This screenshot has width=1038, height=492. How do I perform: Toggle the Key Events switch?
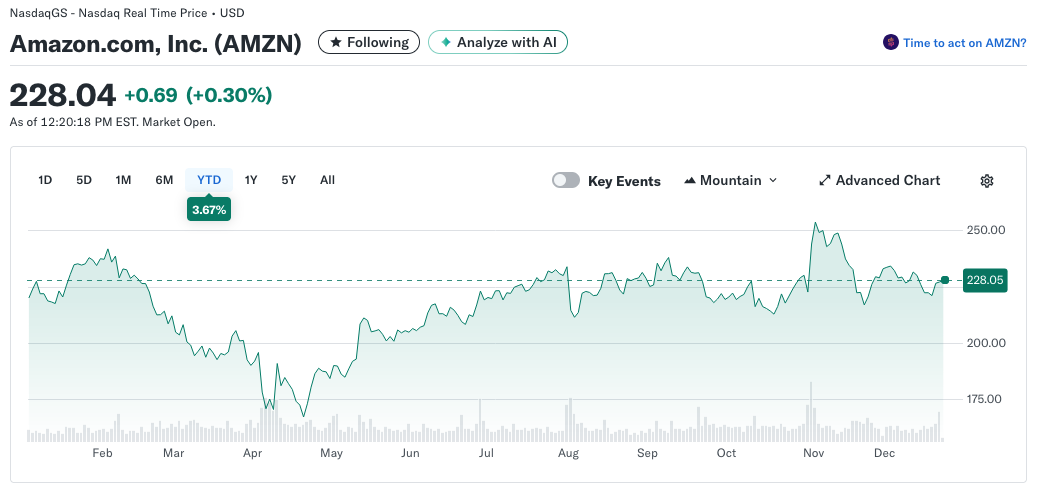point(566,180)
